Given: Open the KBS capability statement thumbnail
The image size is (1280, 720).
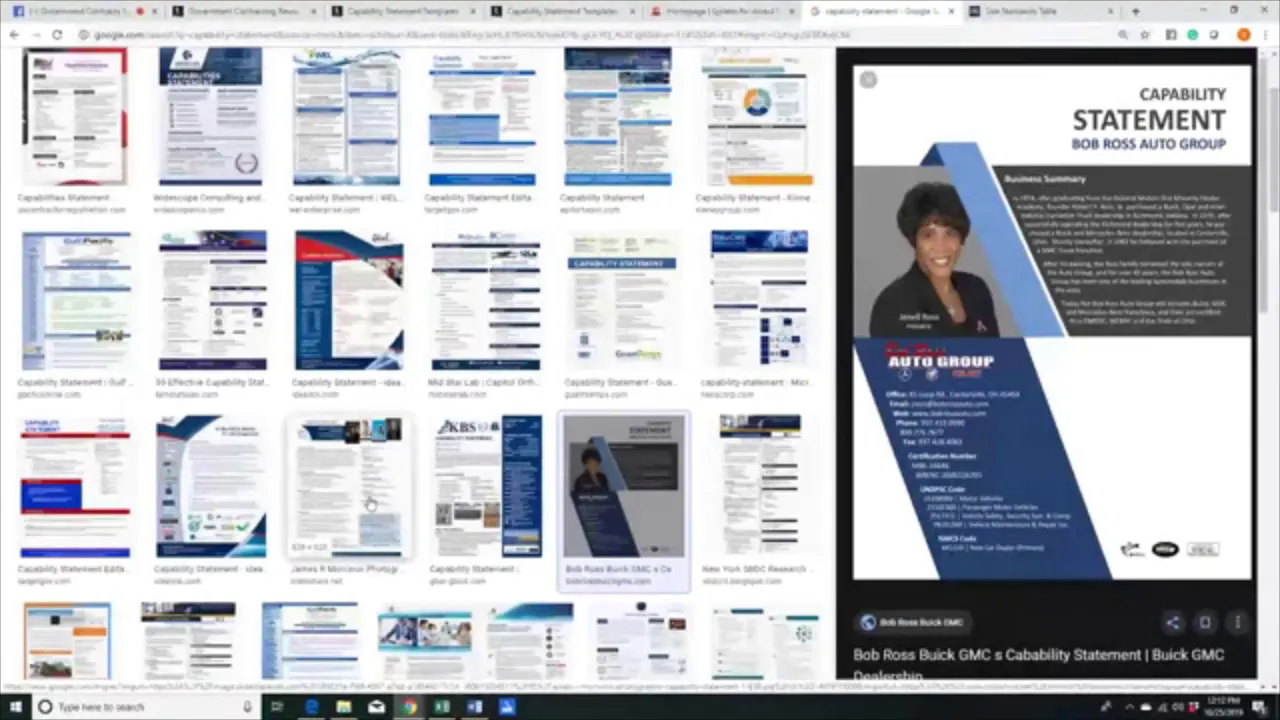Looking at the screenshot, I should [488, 487].
